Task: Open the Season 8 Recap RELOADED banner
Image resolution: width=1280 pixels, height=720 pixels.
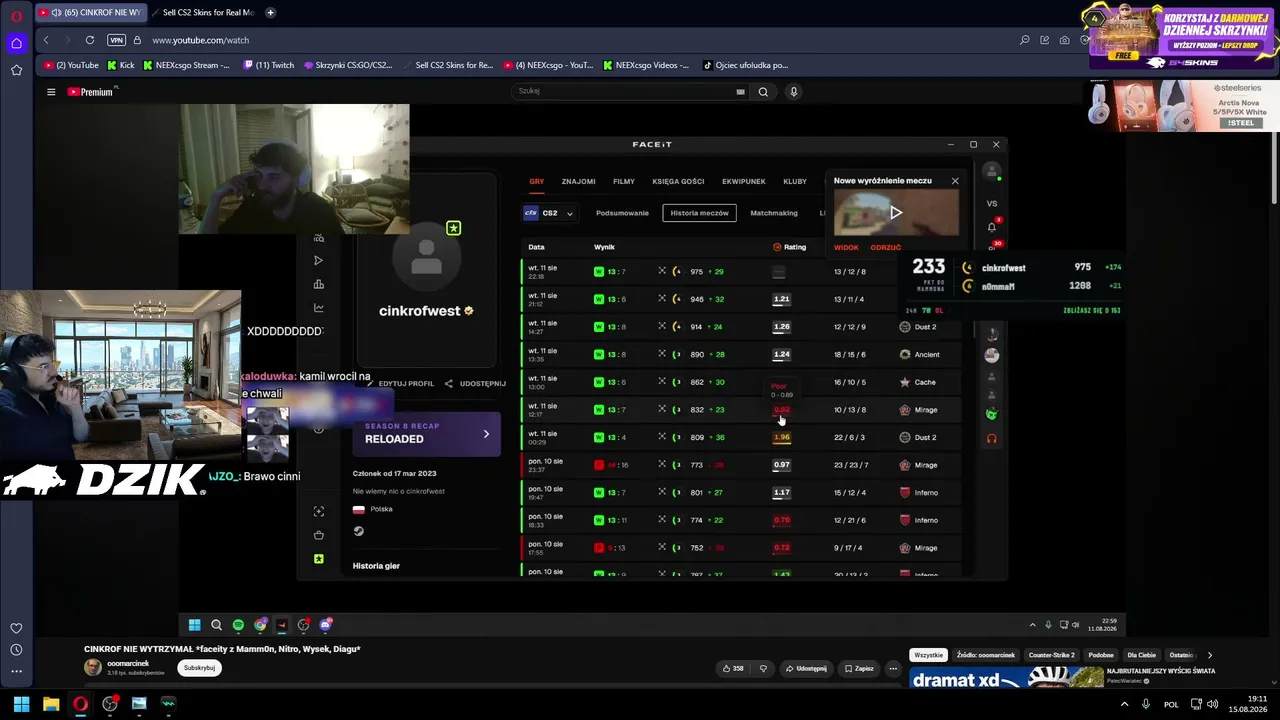Action: [426, 434]
